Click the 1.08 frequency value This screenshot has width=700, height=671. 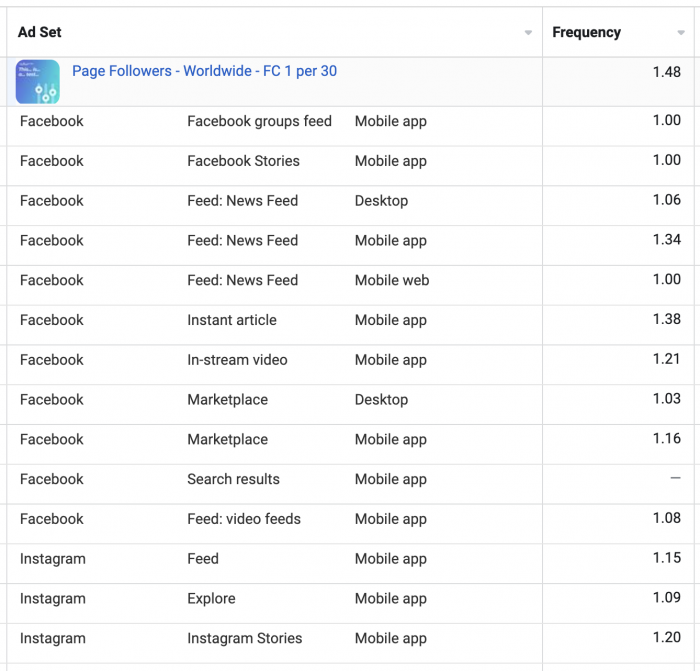point(667,518)
